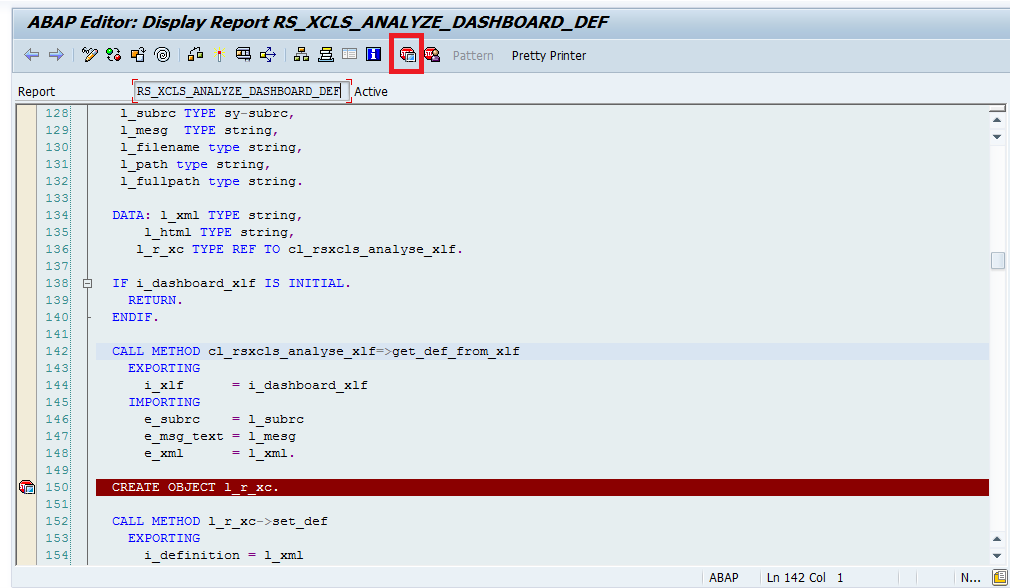Click the 'N...' status bar field

[x=970, y=578]
